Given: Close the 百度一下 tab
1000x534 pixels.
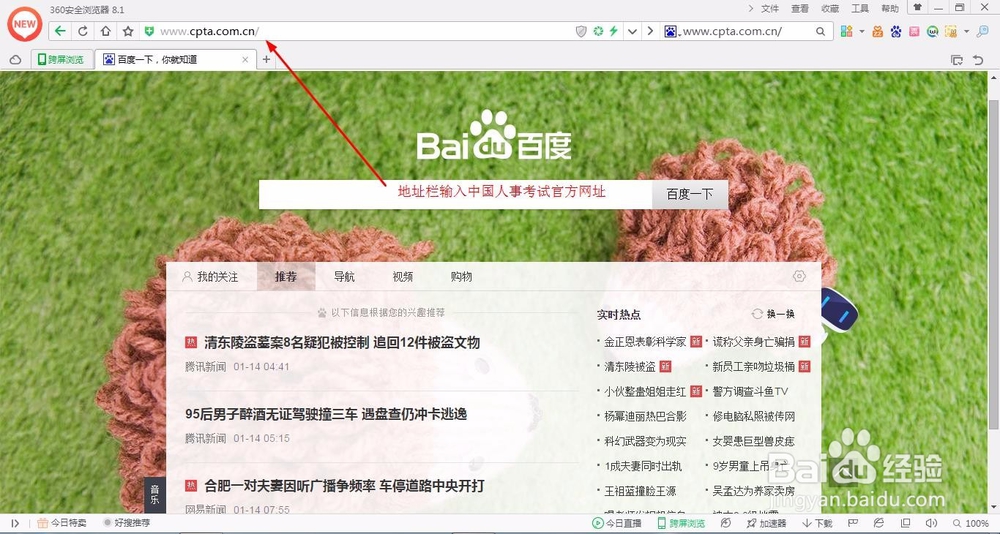Looking at the screenshot, I should coord(246,59).
